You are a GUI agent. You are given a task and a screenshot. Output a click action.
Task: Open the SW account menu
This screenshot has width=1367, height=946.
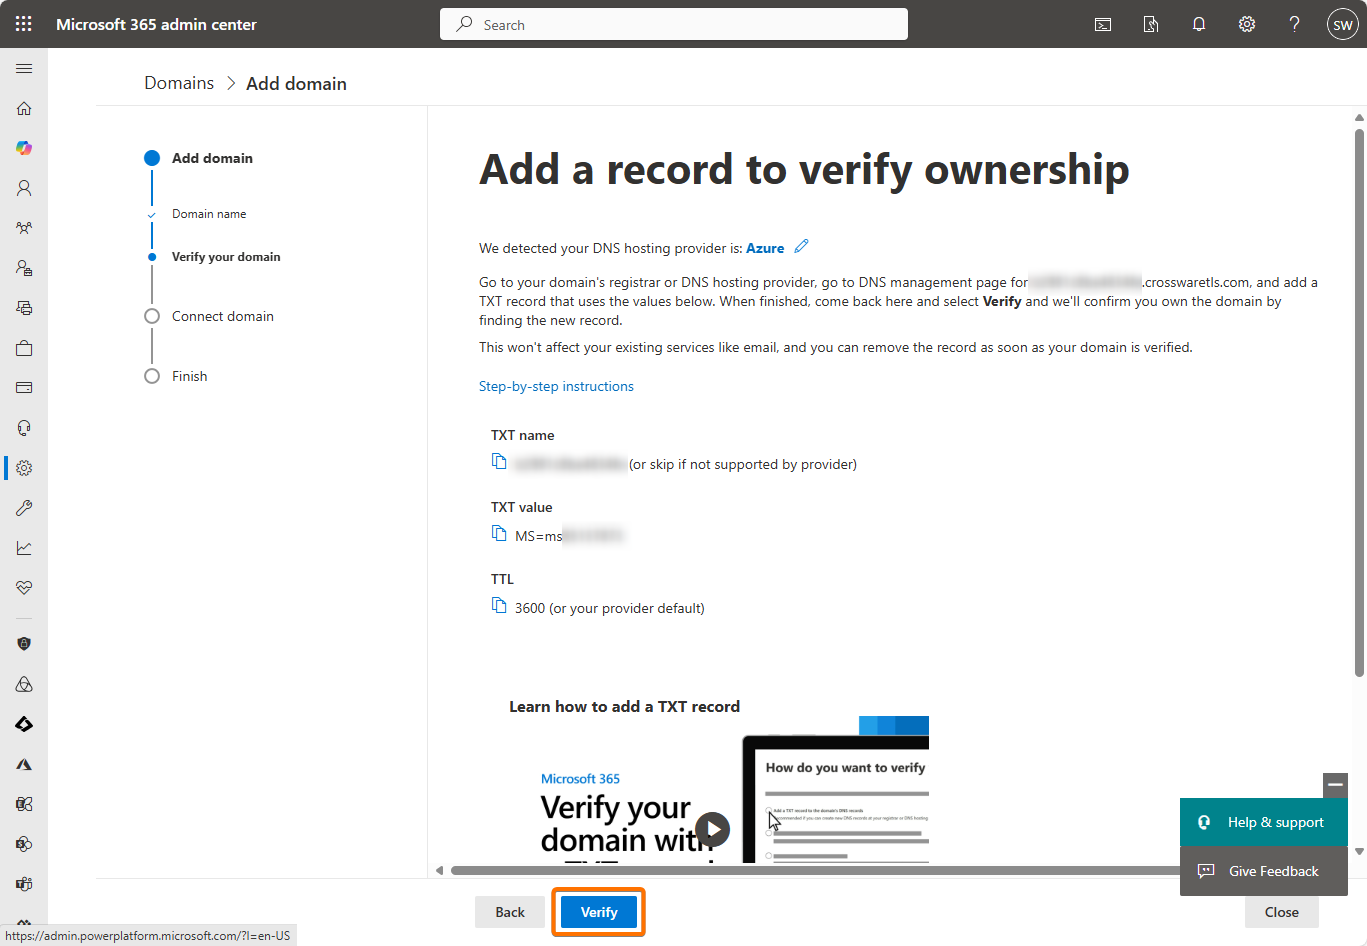point(1342,24)
